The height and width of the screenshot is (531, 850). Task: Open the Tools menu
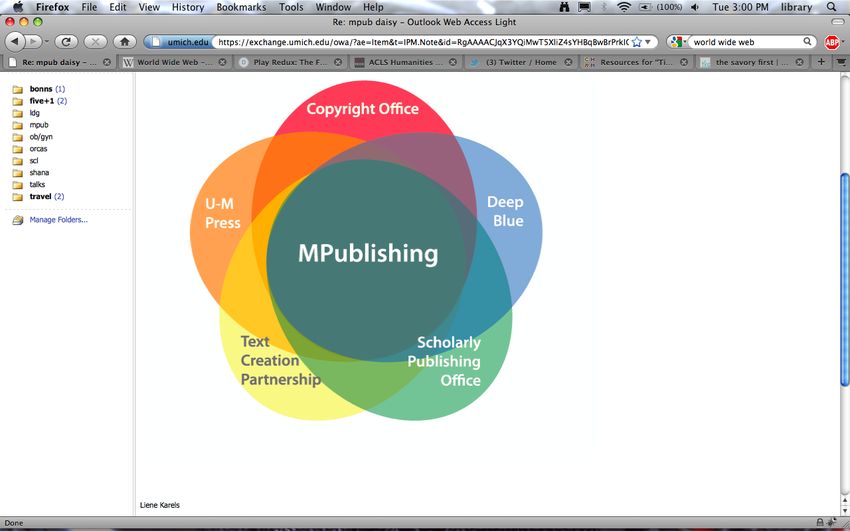coord(291,7)
